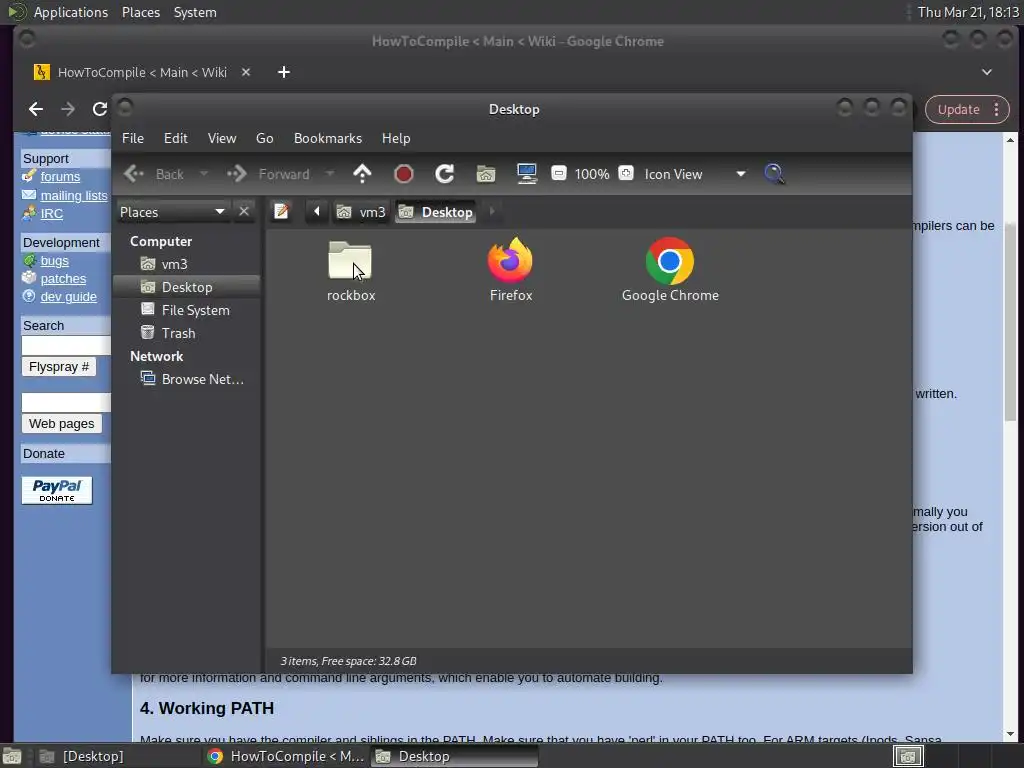Click right arrow of path bar

coord(492,211)
